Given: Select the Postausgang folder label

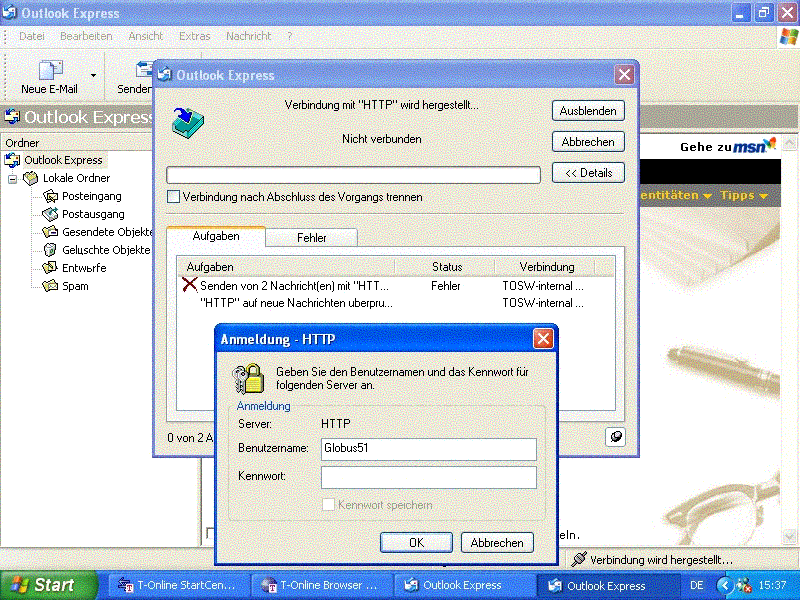Looking at the screenshot, I should point(93,214).
